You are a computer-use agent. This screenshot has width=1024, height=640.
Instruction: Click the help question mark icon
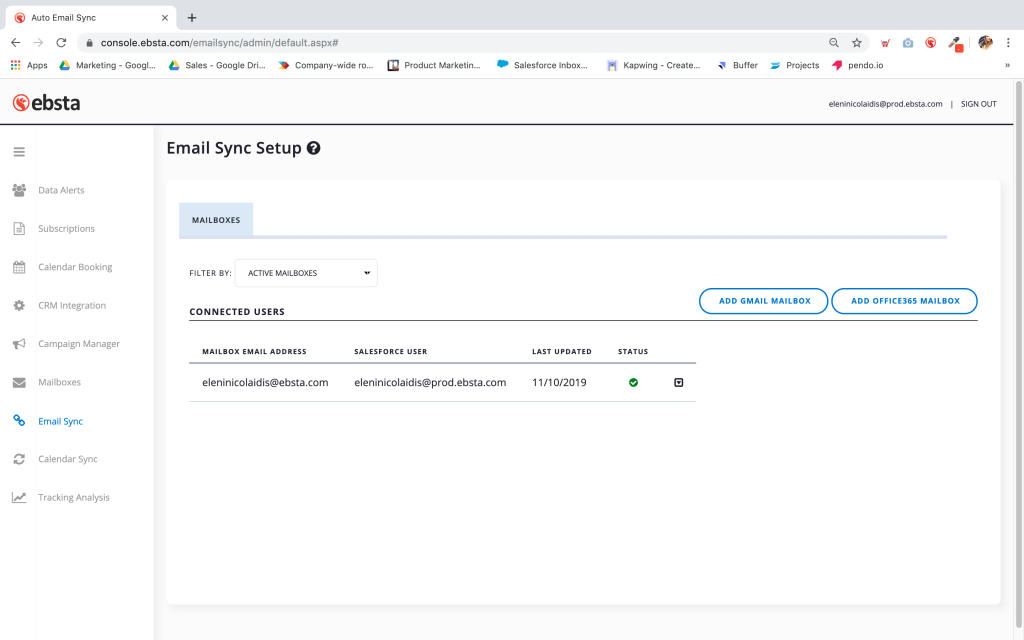[x=314, y=148]
